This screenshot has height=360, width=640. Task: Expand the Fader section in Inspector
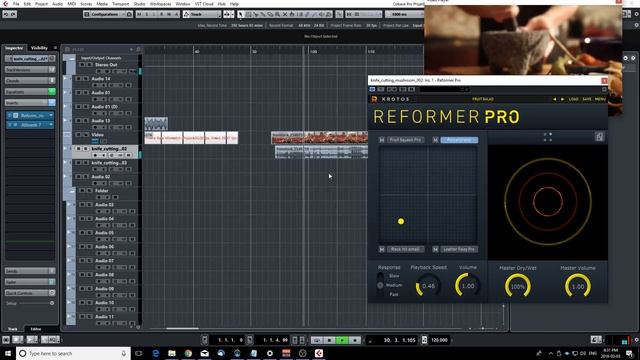click(30, 282)
